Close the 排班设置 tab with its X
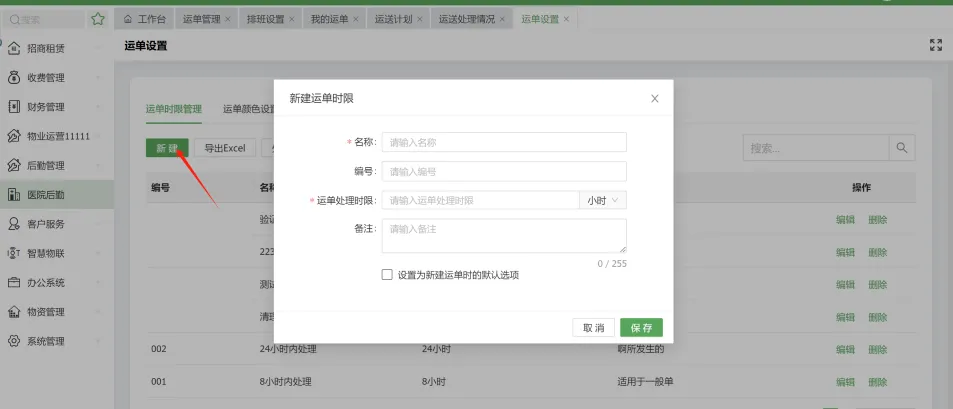Viewport: 953px width, 409px height. pos(292,19)
